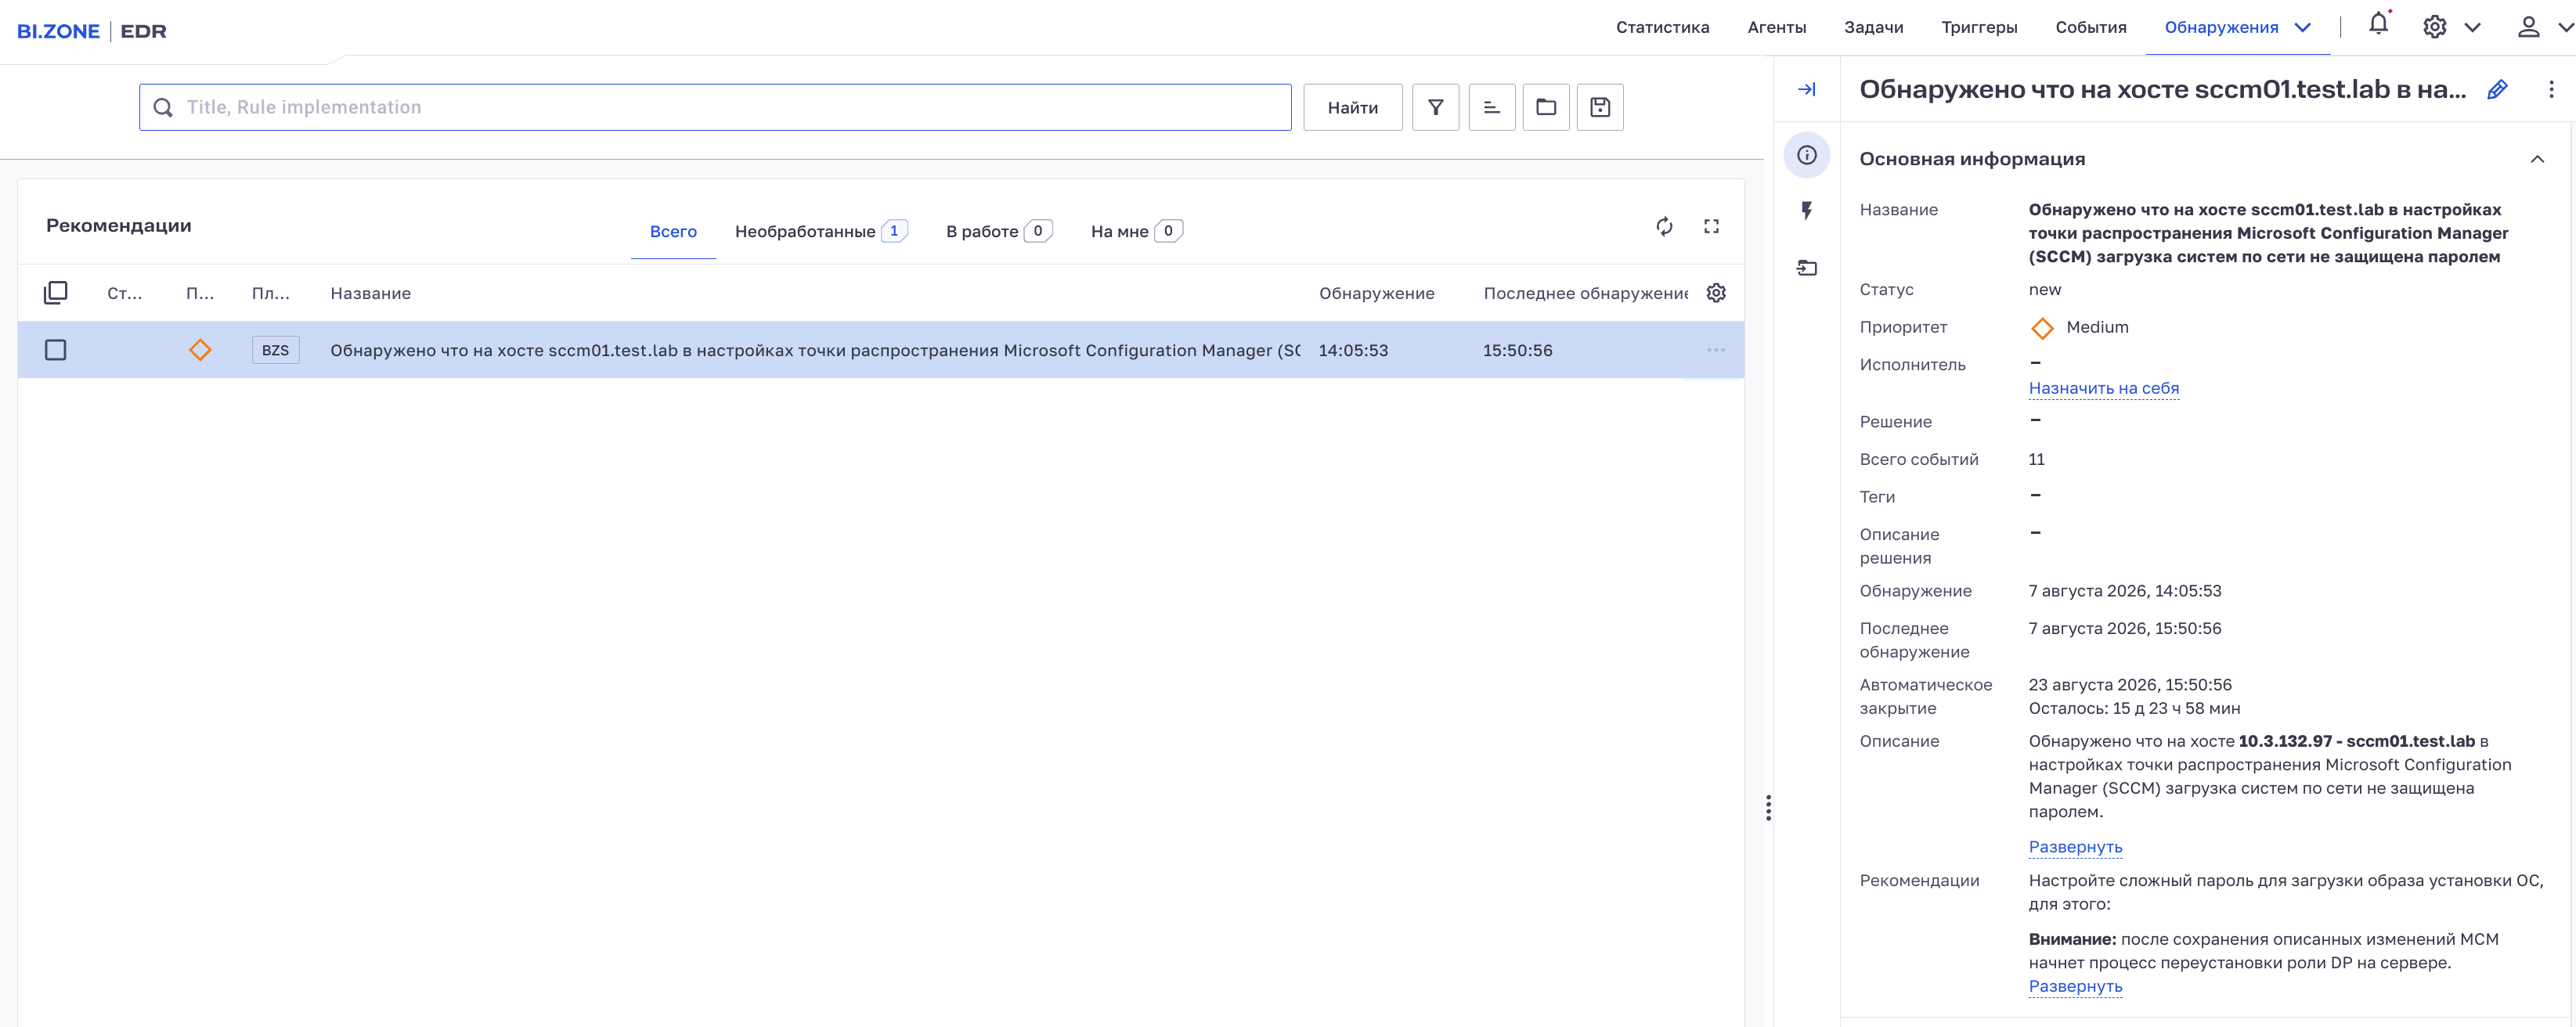
Task: Click the auto-close date 23 августа 2026
Action: pyautogui.click(x=2130, y=685)
